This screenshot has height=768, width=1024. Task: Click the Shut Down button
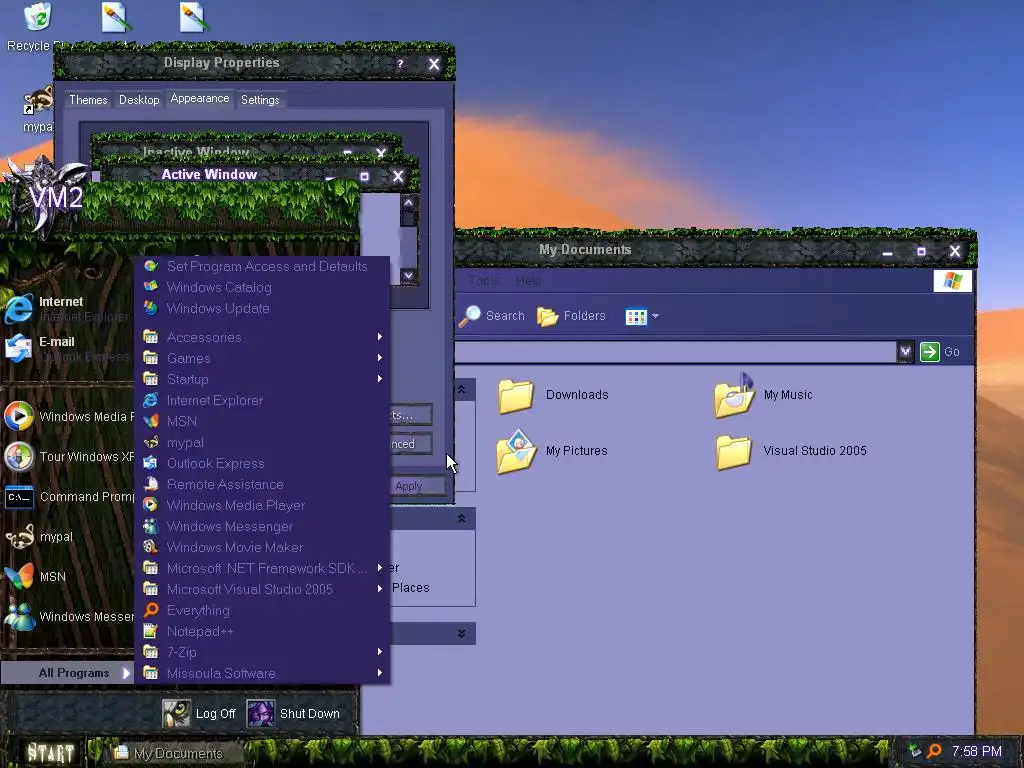(294, 713)
